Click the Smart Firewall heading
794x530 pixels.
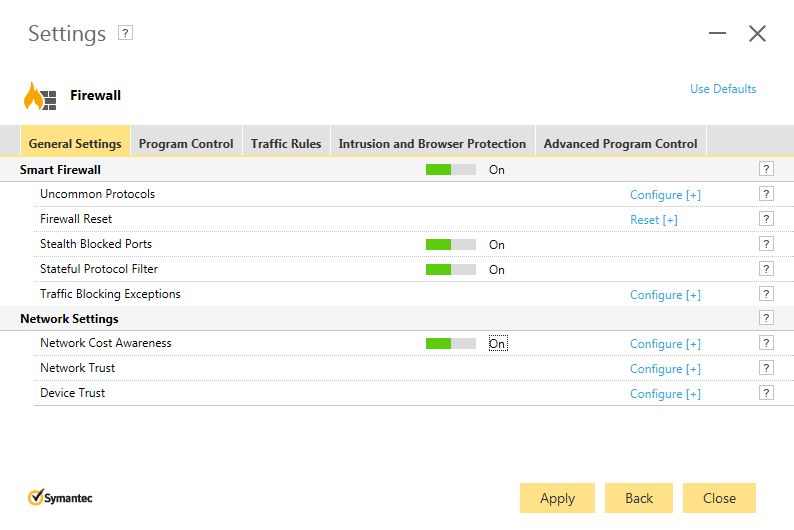(60, 170)
